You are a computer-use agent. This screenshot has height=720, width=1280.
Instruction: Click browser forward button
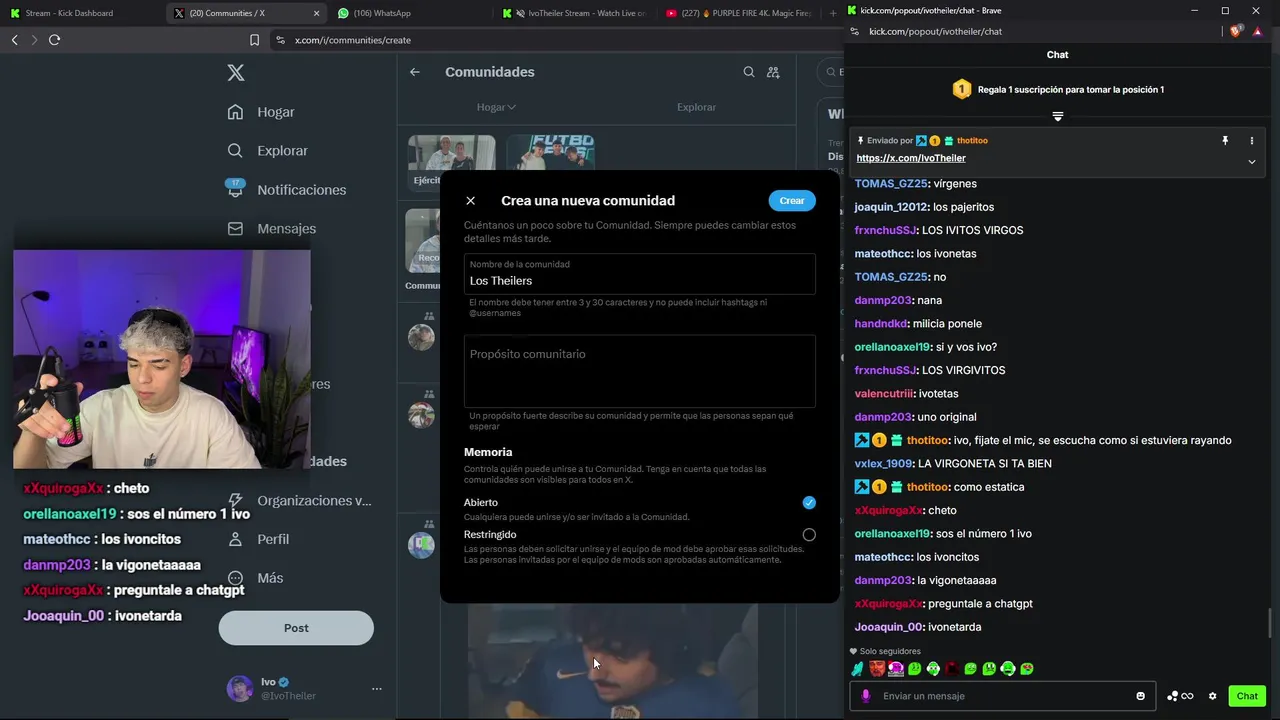34,40
